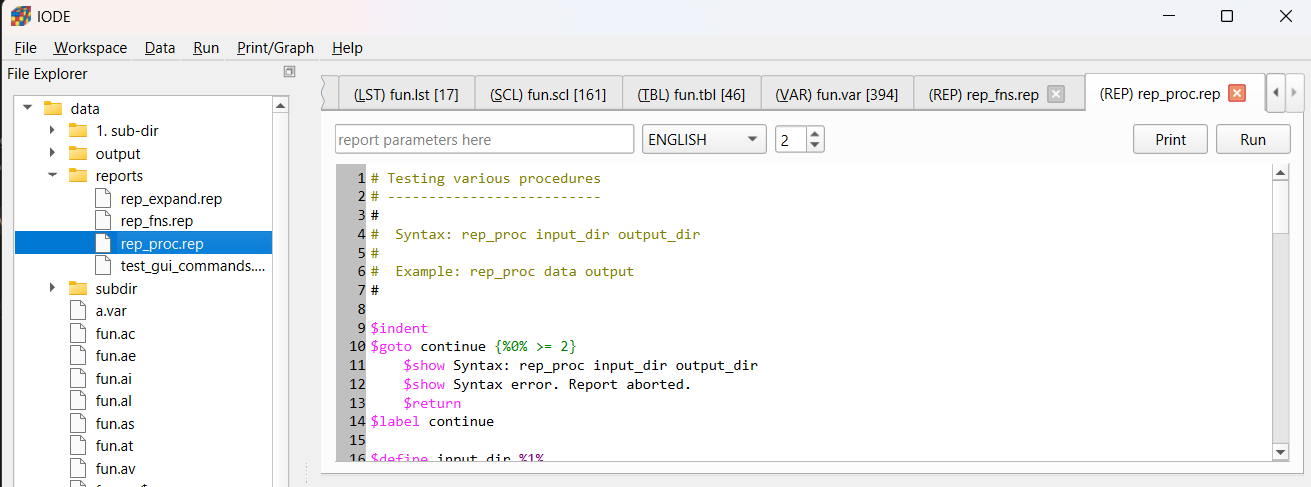Click the report parameters input field
The width and height of the screenshot is (1311, 487).
pos(484,140)
